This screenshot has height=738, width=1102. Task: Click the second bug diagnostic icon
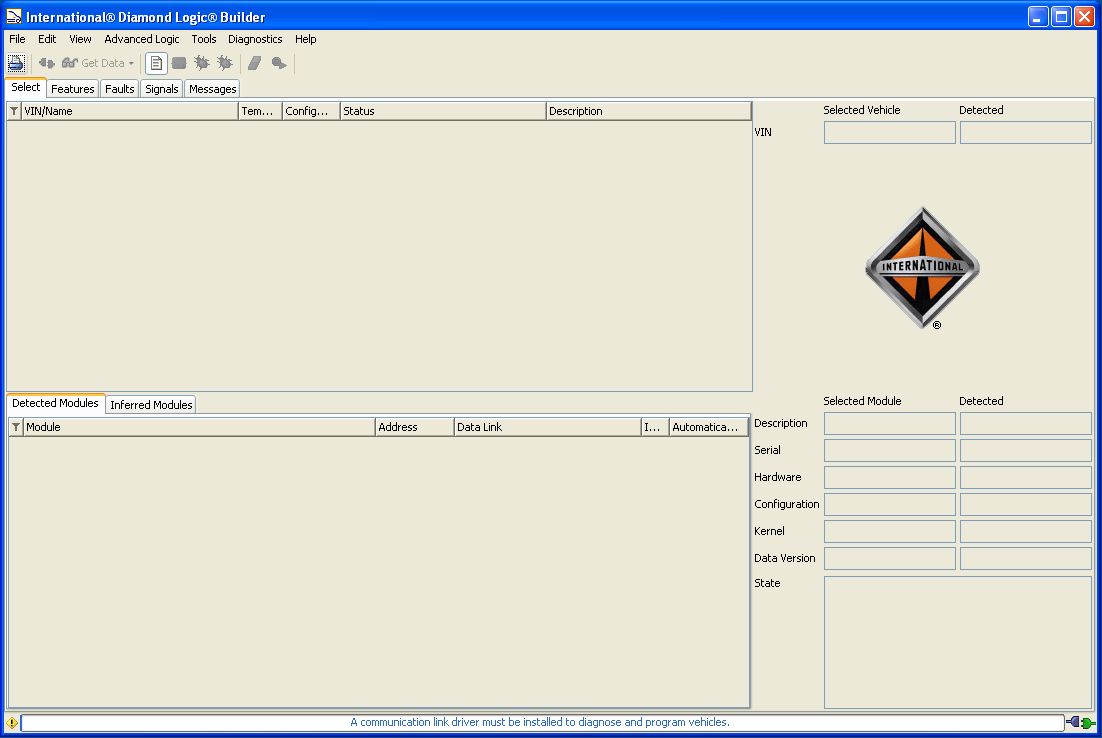(x=225, y=63)
